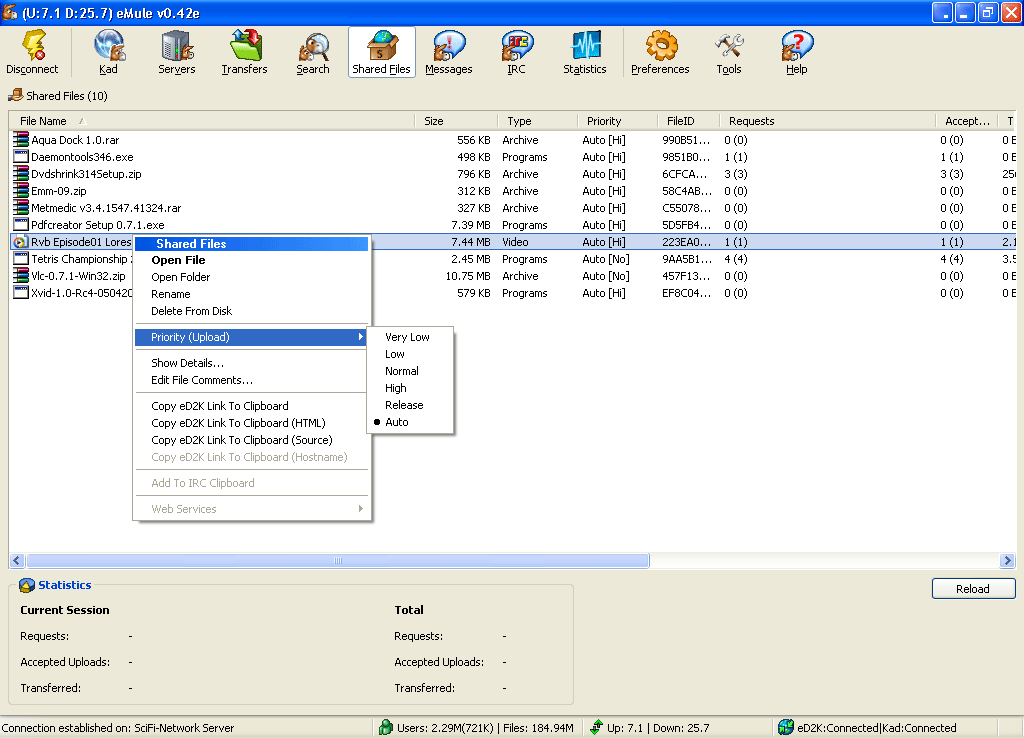Sort the list by Accepted column
This screenshot has width=1024, height=738.
pyautogui.click(x=968, y=121)
